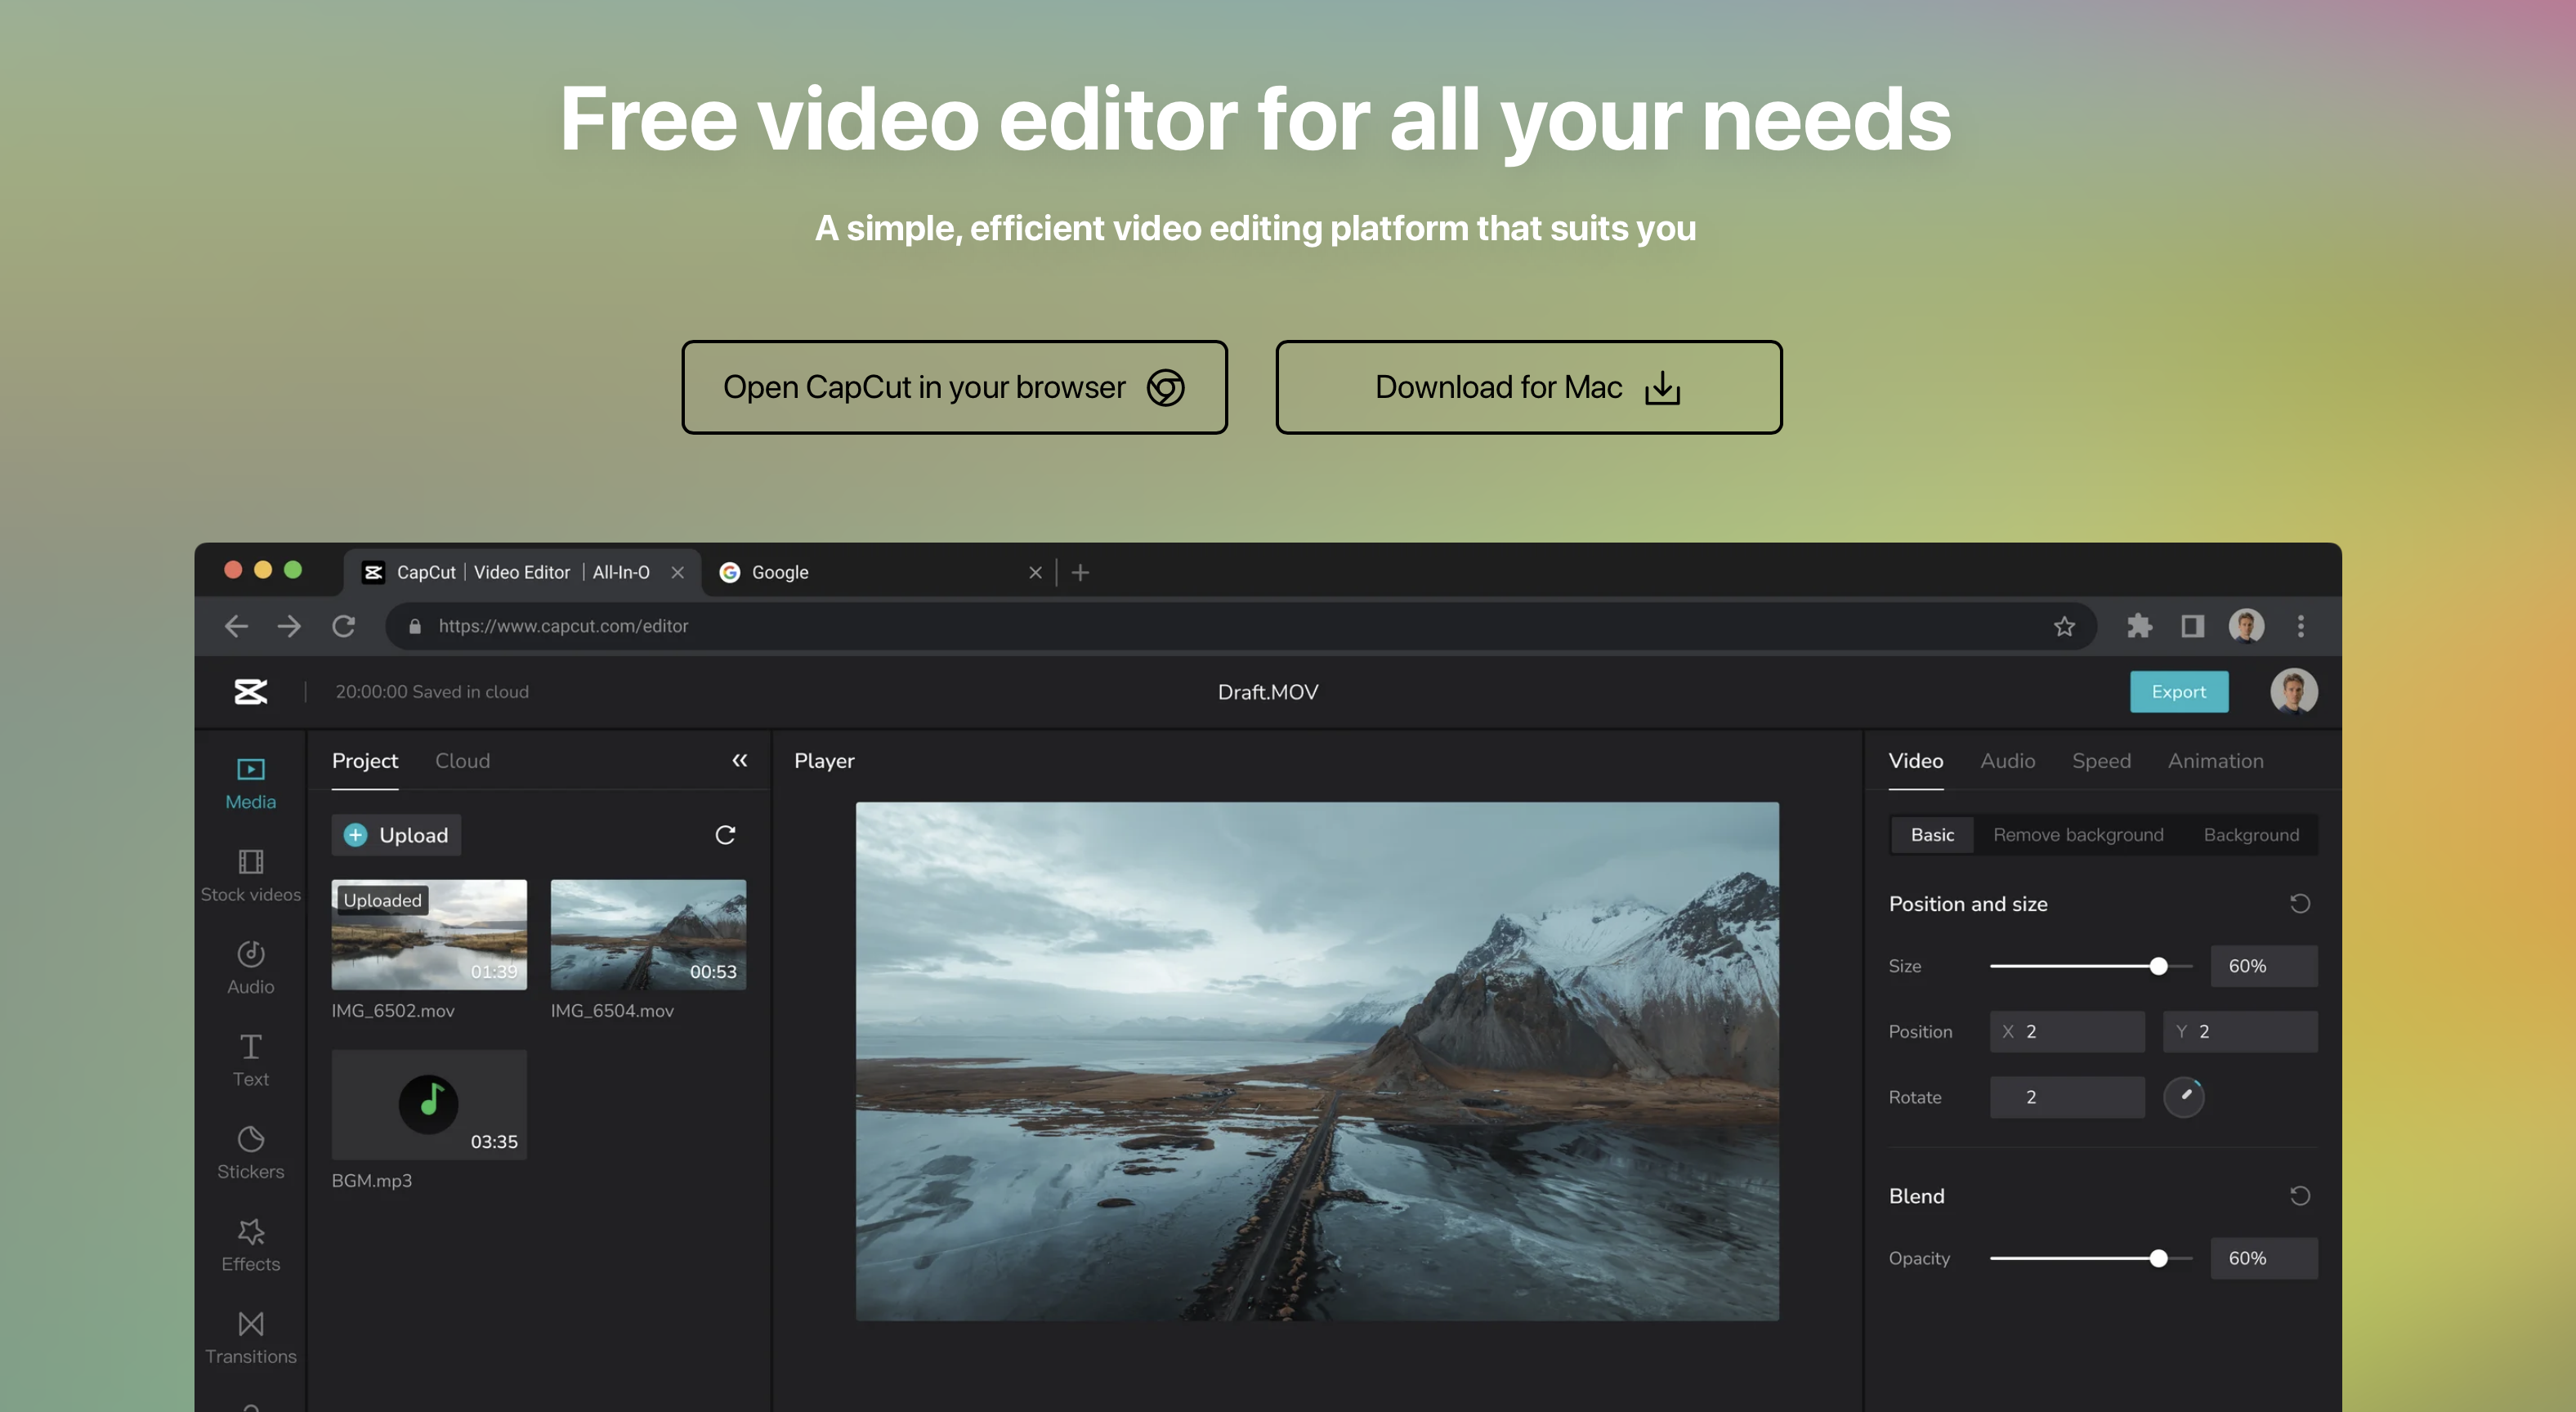Open the Transitions panel
This screenshot has width=2576, height=1412.
click(x=250, y=1337)
